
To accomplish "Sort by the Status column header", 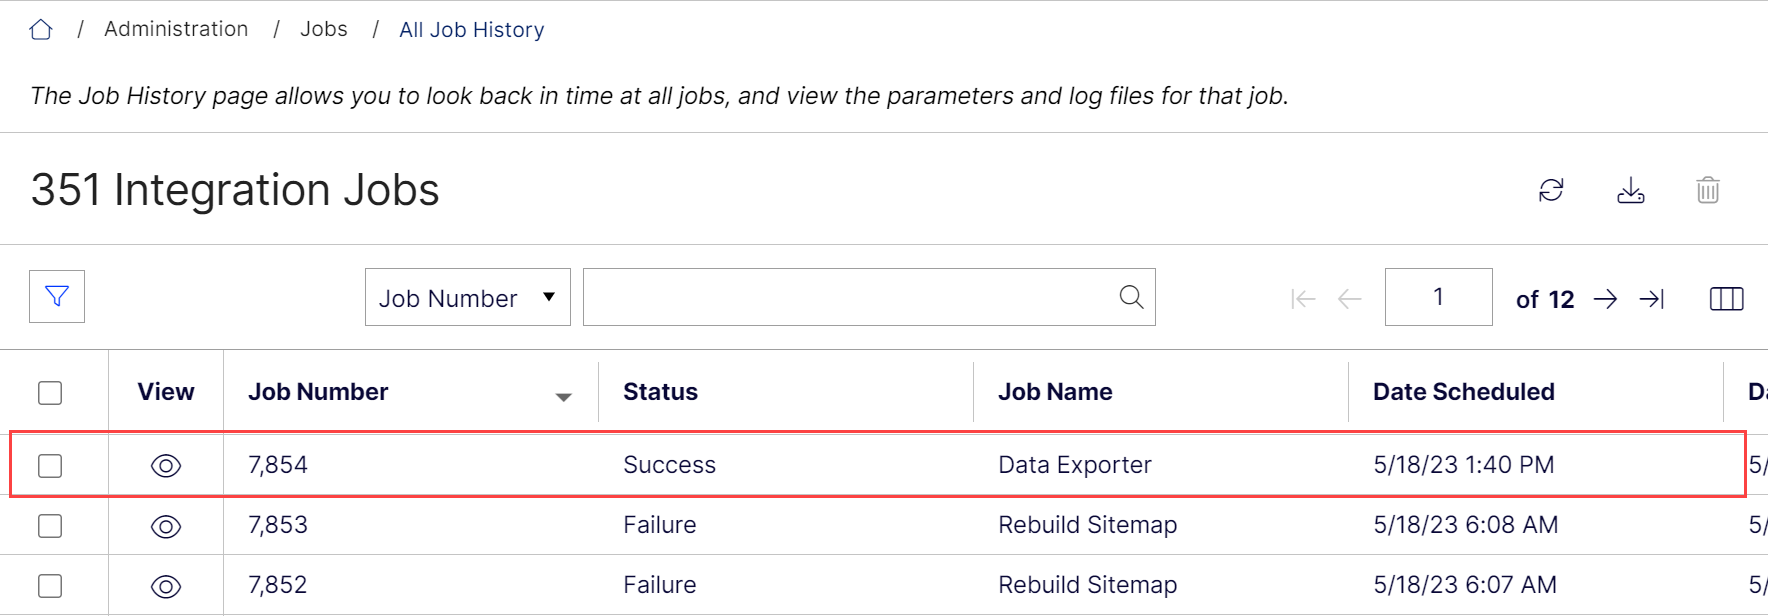I will pos(660,392).
